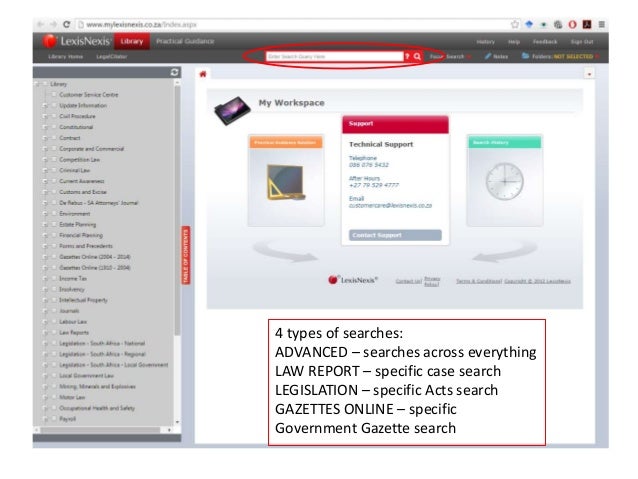Open the browser hamburger menu
The height and width of the screenshot is (479, 638).
click(x=601, y=24)
